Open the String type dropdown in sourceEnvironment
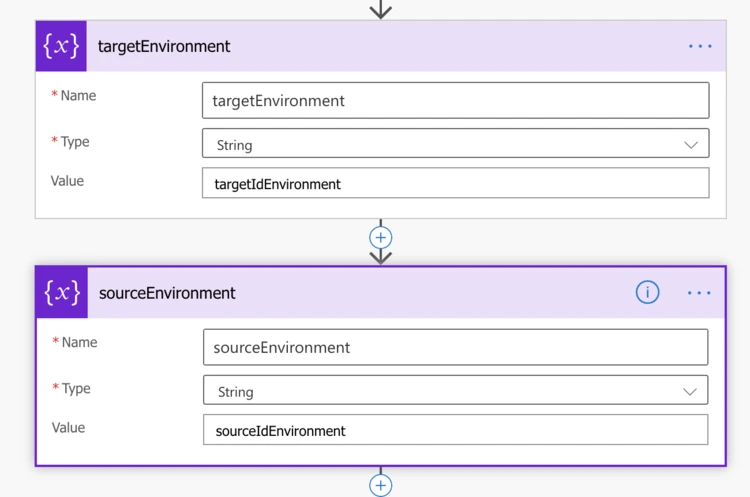Screen dimensions: 750x497 pyautogui.click(x=689, y=392)
